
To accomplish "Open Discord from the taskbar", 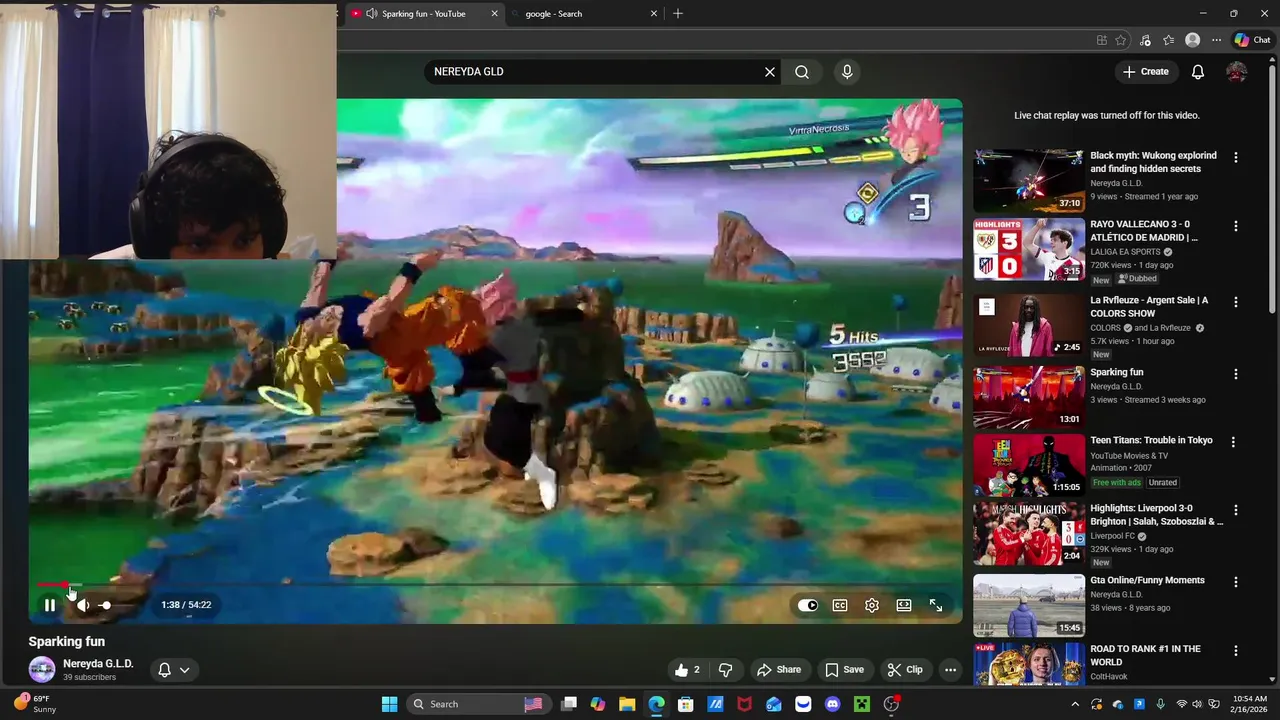I will click(x=832, y=704).
